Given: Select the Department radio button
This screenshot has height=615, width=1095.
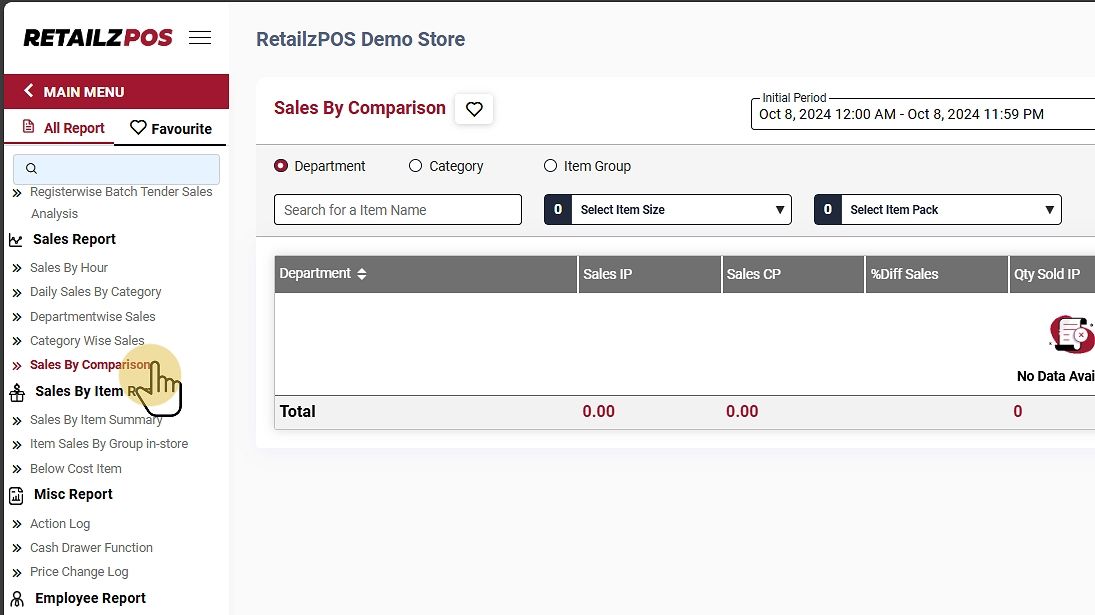Looking at the screenshot, I should [x=281, y=166].
